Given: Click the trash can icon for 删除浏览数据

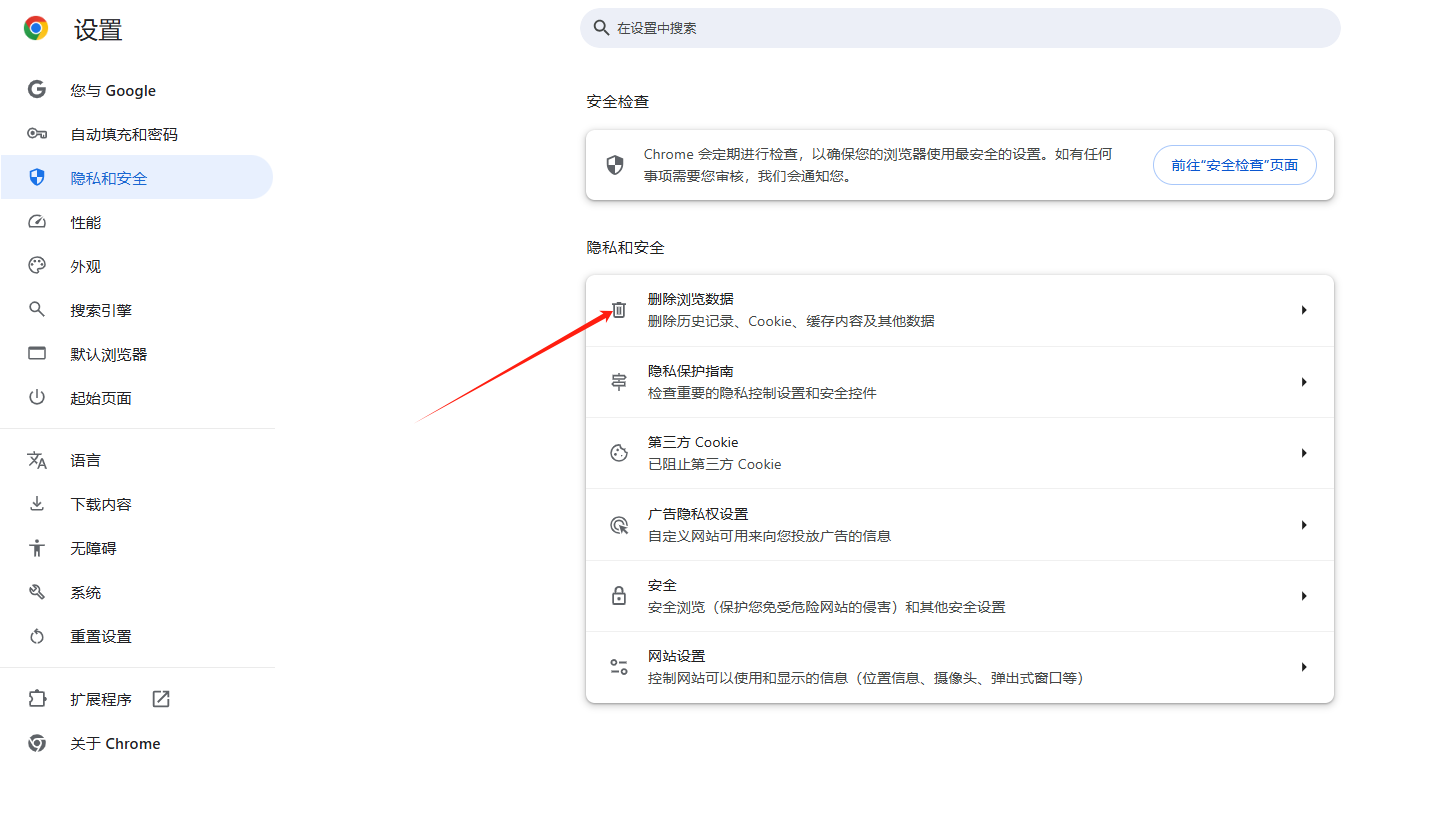Looking at the screenshot, I should click(x=619, y=310).
